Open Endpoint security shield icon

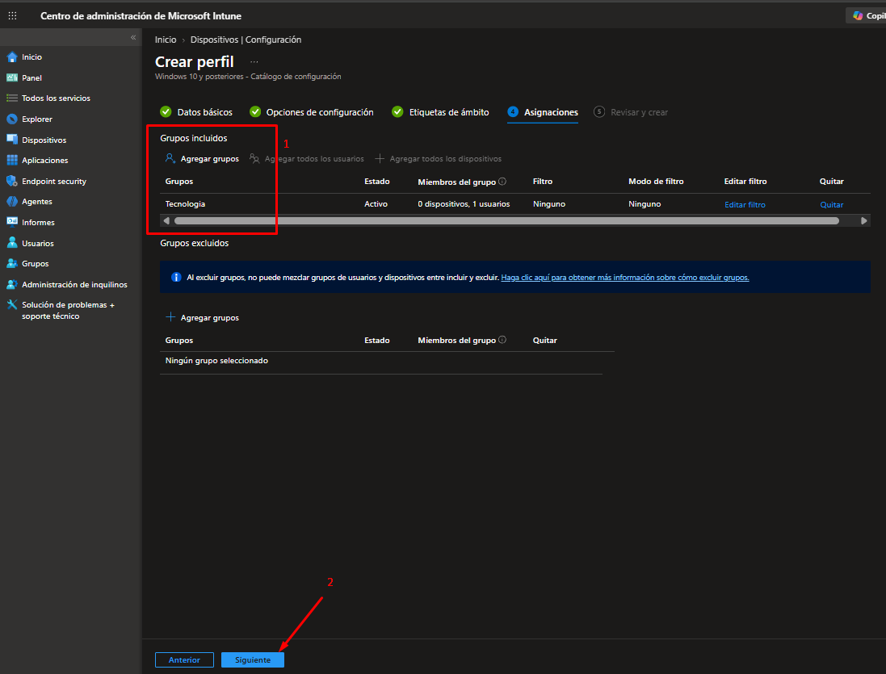coord(12,181)
